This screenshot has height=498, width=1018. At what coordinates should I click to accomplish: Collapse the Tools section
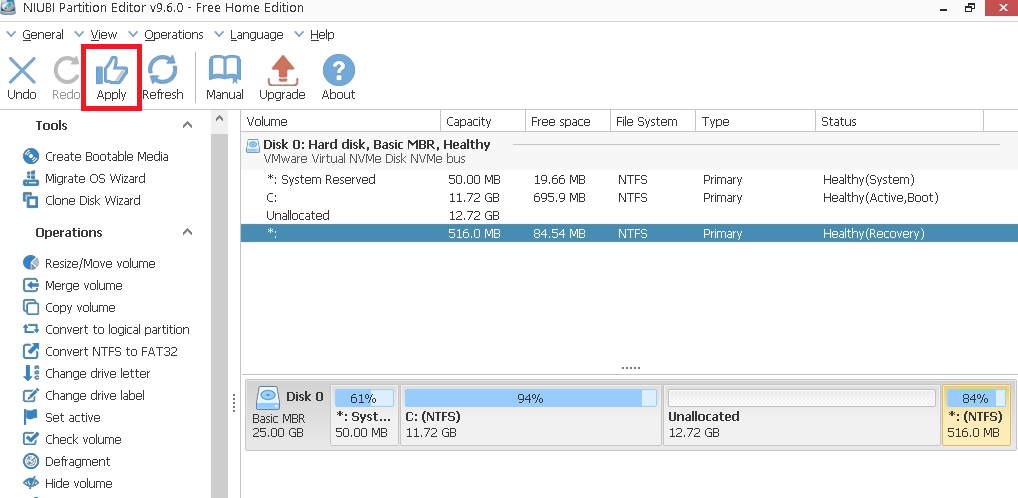click(187, 126)
